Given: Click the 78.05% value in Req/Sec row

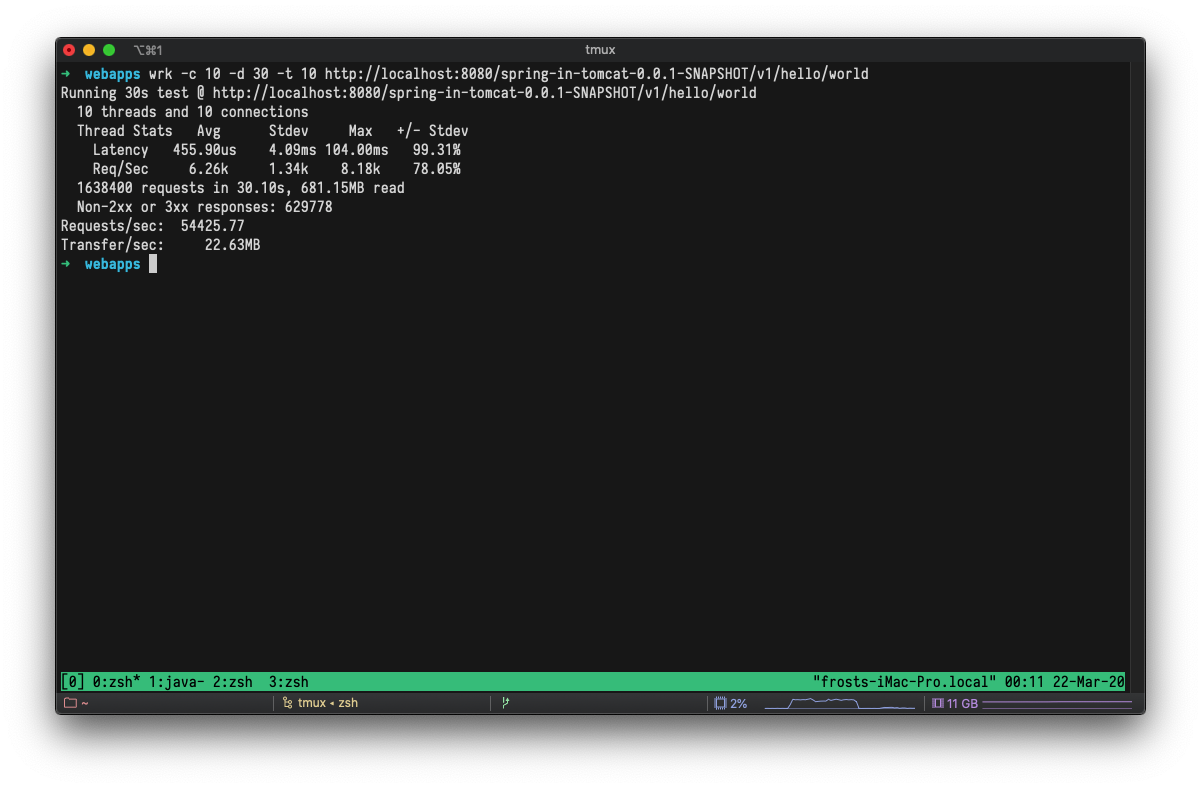Looking at the screenshot, I should [437, 169].
